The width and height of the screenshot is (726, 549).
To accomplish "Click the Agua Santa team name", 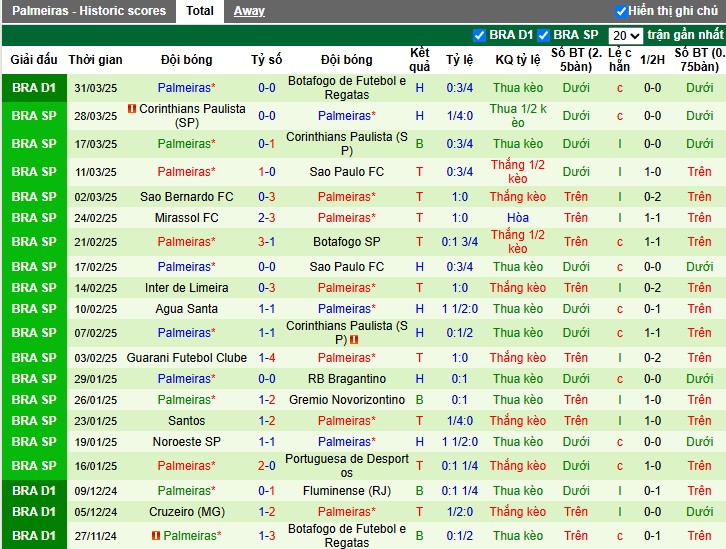I will [x=187, y=309].
